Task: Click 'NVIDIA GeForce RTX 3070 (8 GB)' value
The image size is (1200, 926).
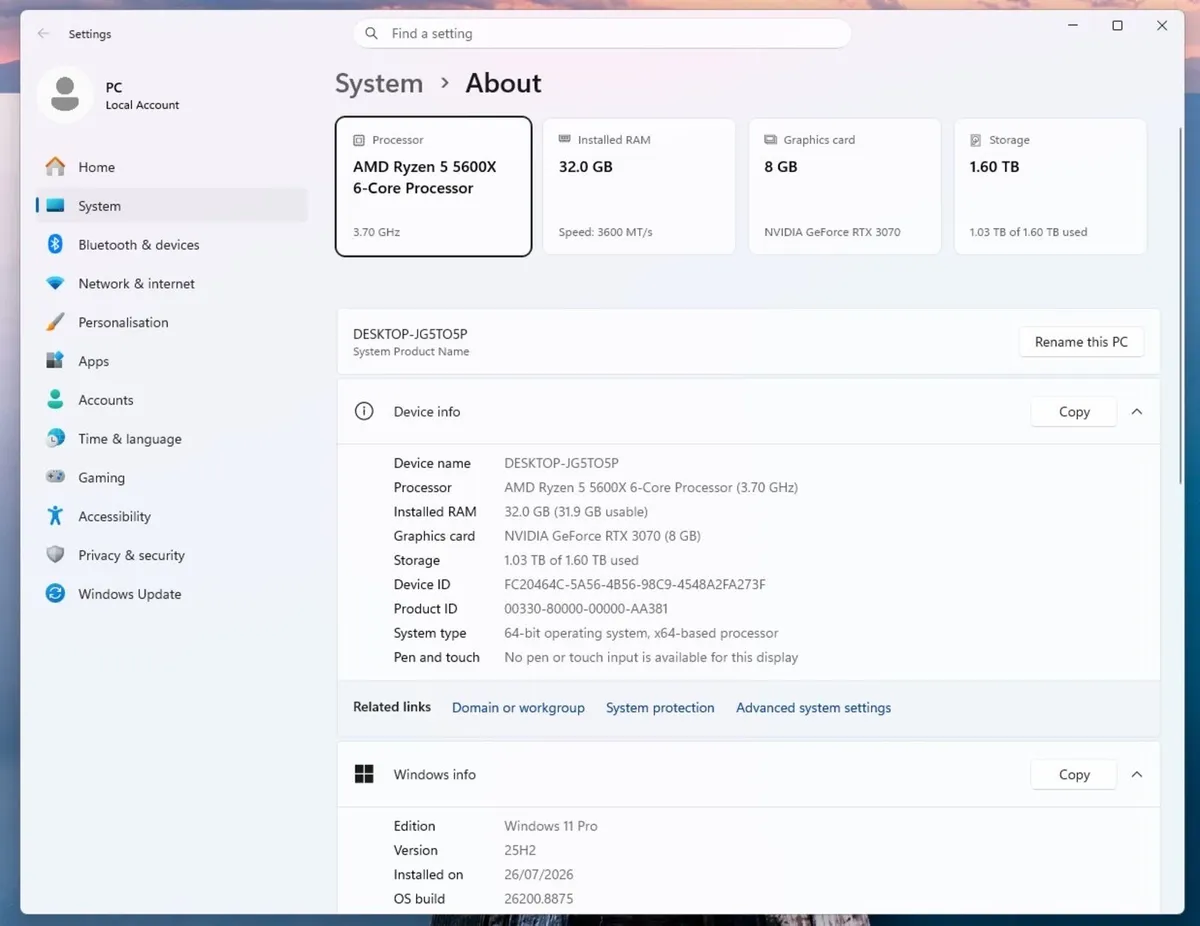Action: point(602,536)
